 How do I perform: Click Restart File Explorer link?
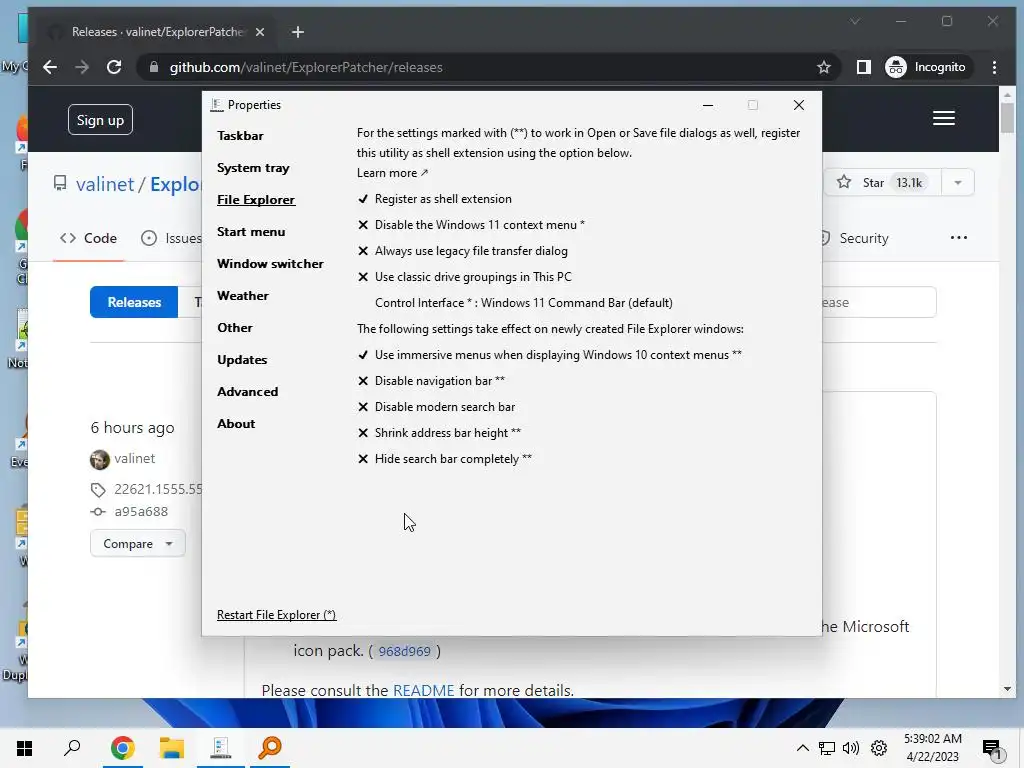276,615
